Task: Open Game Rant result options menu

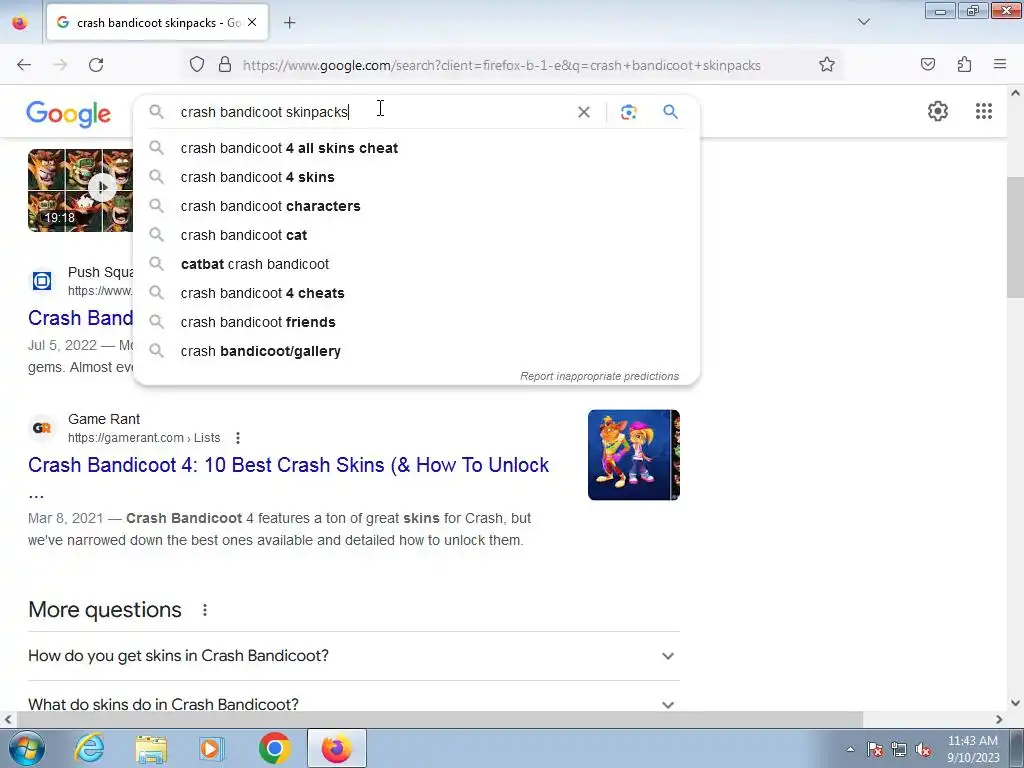Action: click(x=238, y=438)
